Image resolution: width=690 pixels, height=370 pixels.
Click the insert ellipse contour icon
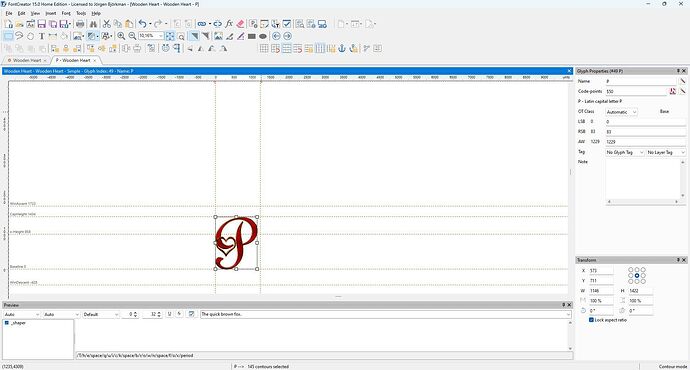tap(263, 36)
